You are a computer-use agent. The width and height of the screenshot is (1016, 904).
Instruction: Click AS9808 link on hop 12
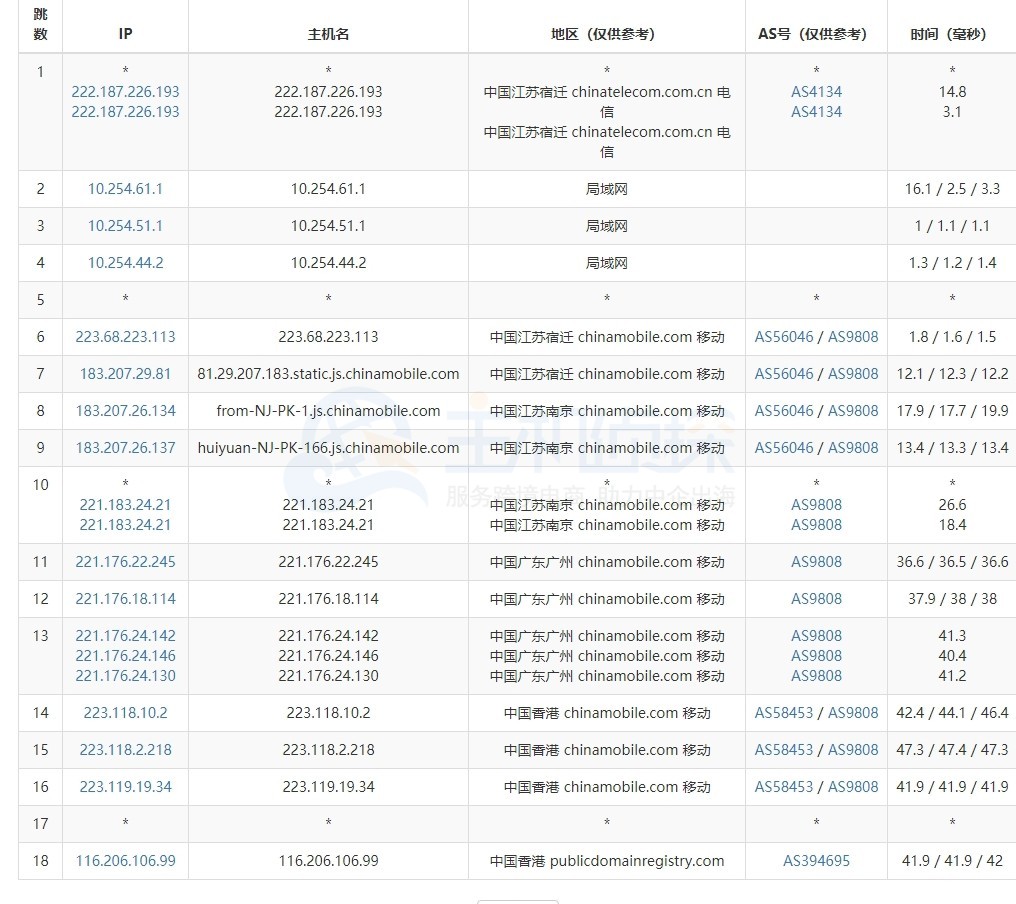tap(815, 598)
